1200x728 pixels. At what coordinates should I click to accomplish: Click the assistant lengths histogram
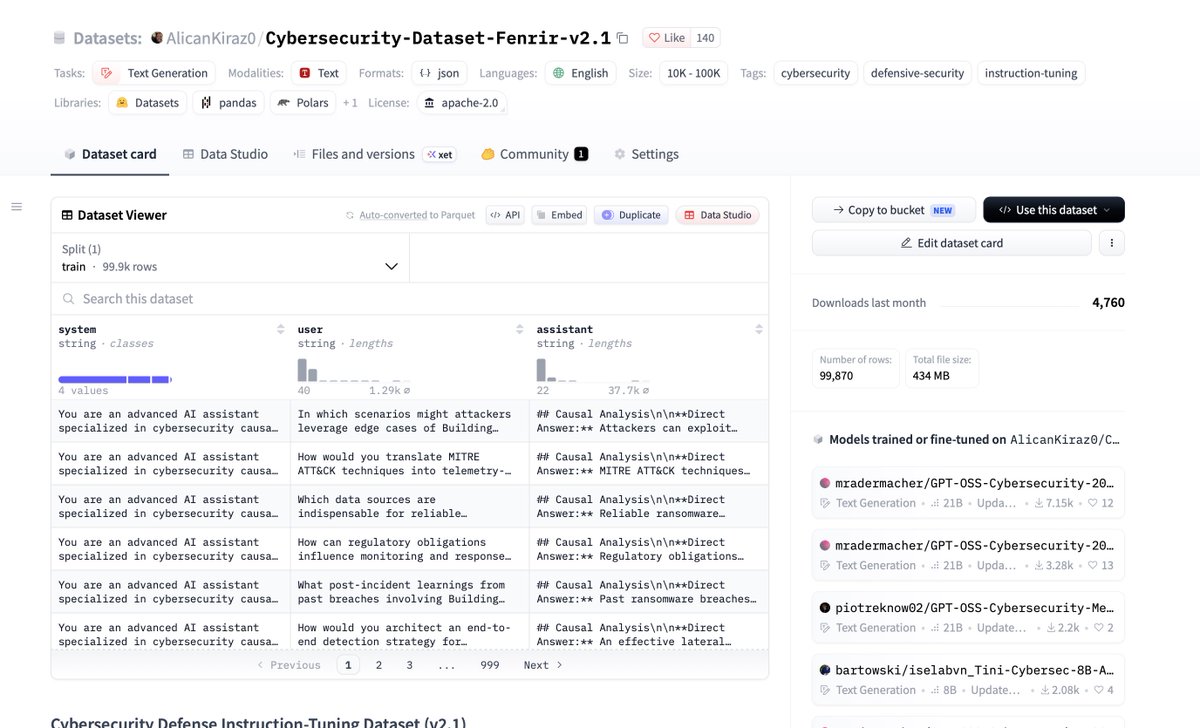593,370
